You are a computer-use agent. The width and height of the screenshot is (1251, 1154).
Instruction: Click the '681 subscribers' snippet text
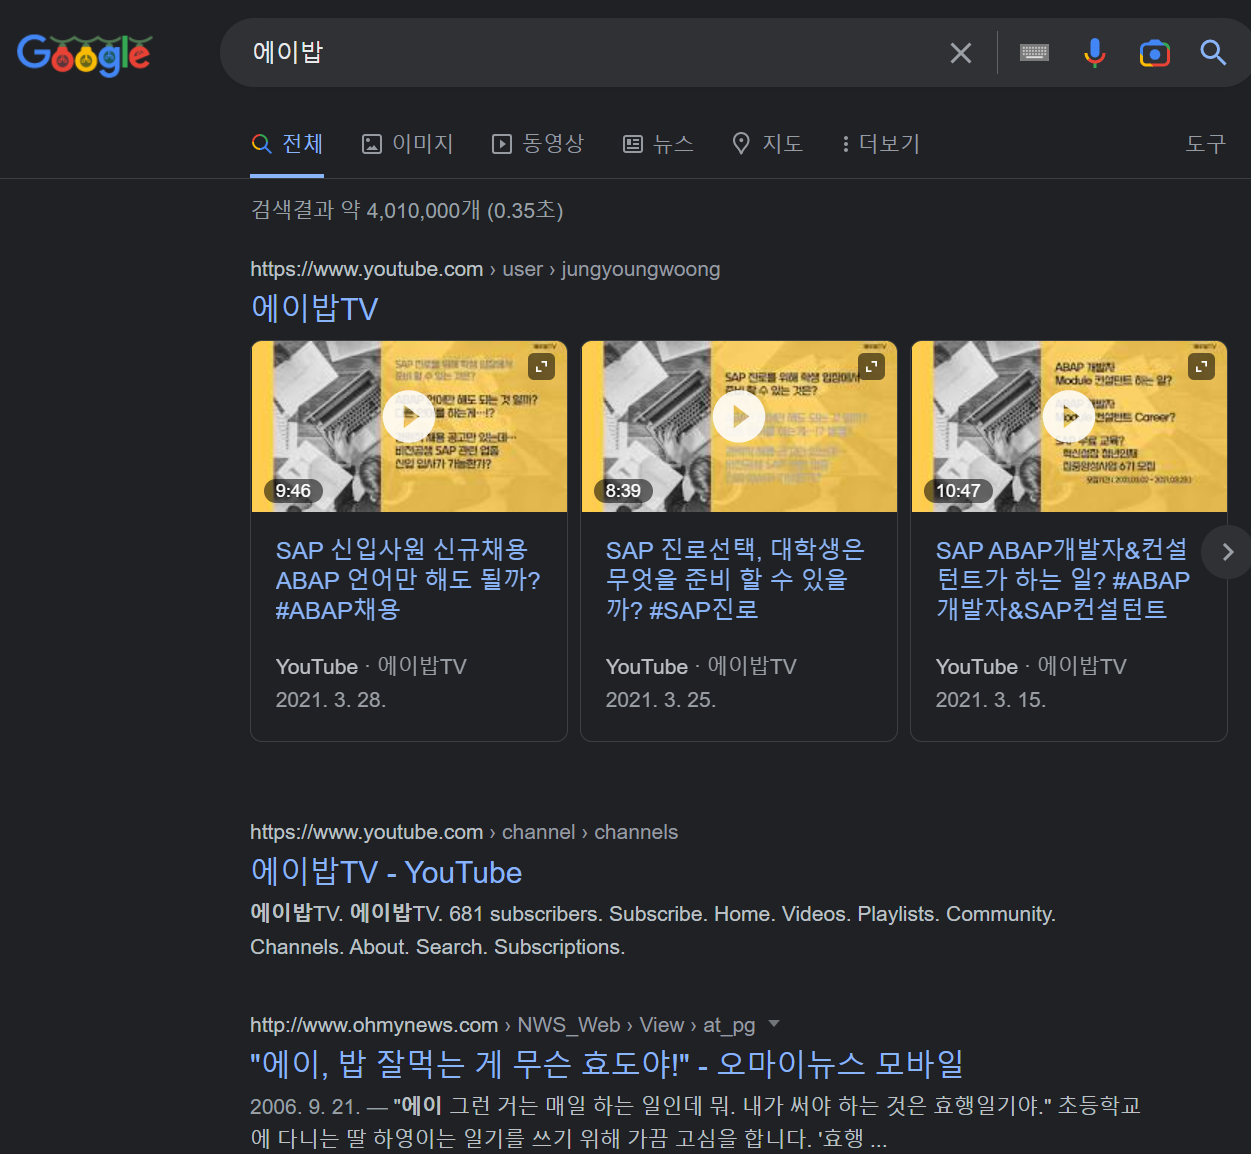click(x=524, y=914)
